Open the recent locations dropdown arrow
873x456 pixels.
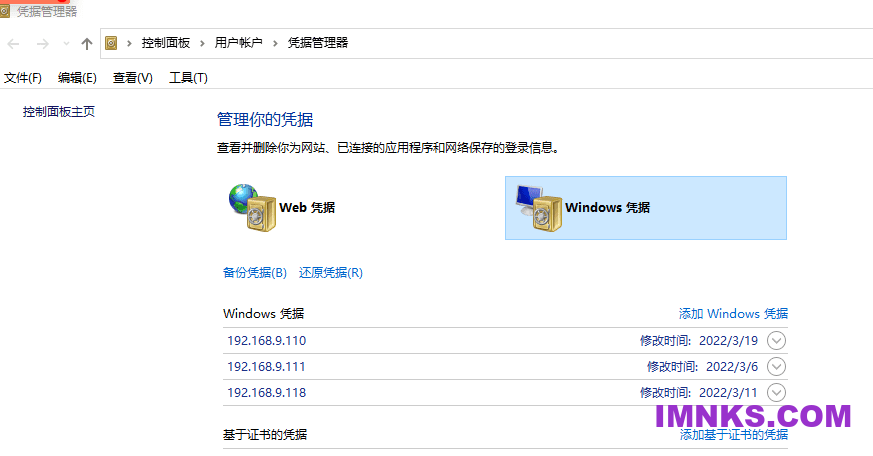pyautogui.click(x=66, y=43)
